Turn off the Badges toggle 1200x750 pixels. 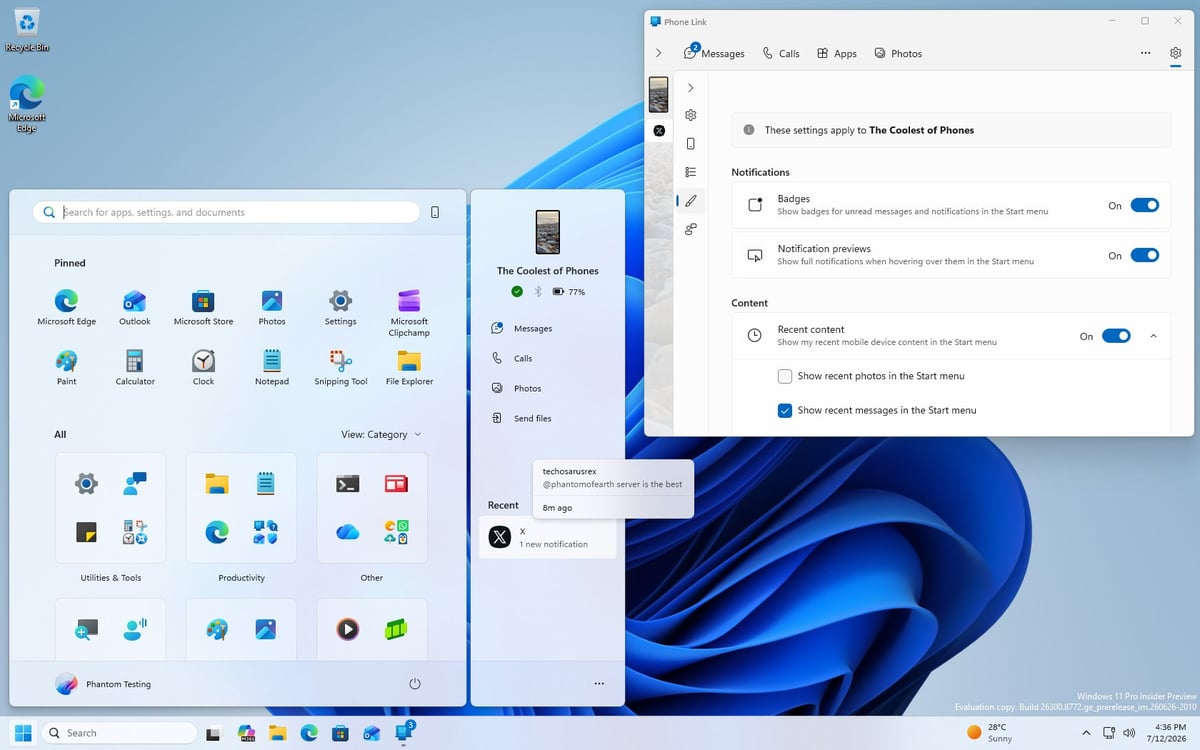pos(1144,205)
